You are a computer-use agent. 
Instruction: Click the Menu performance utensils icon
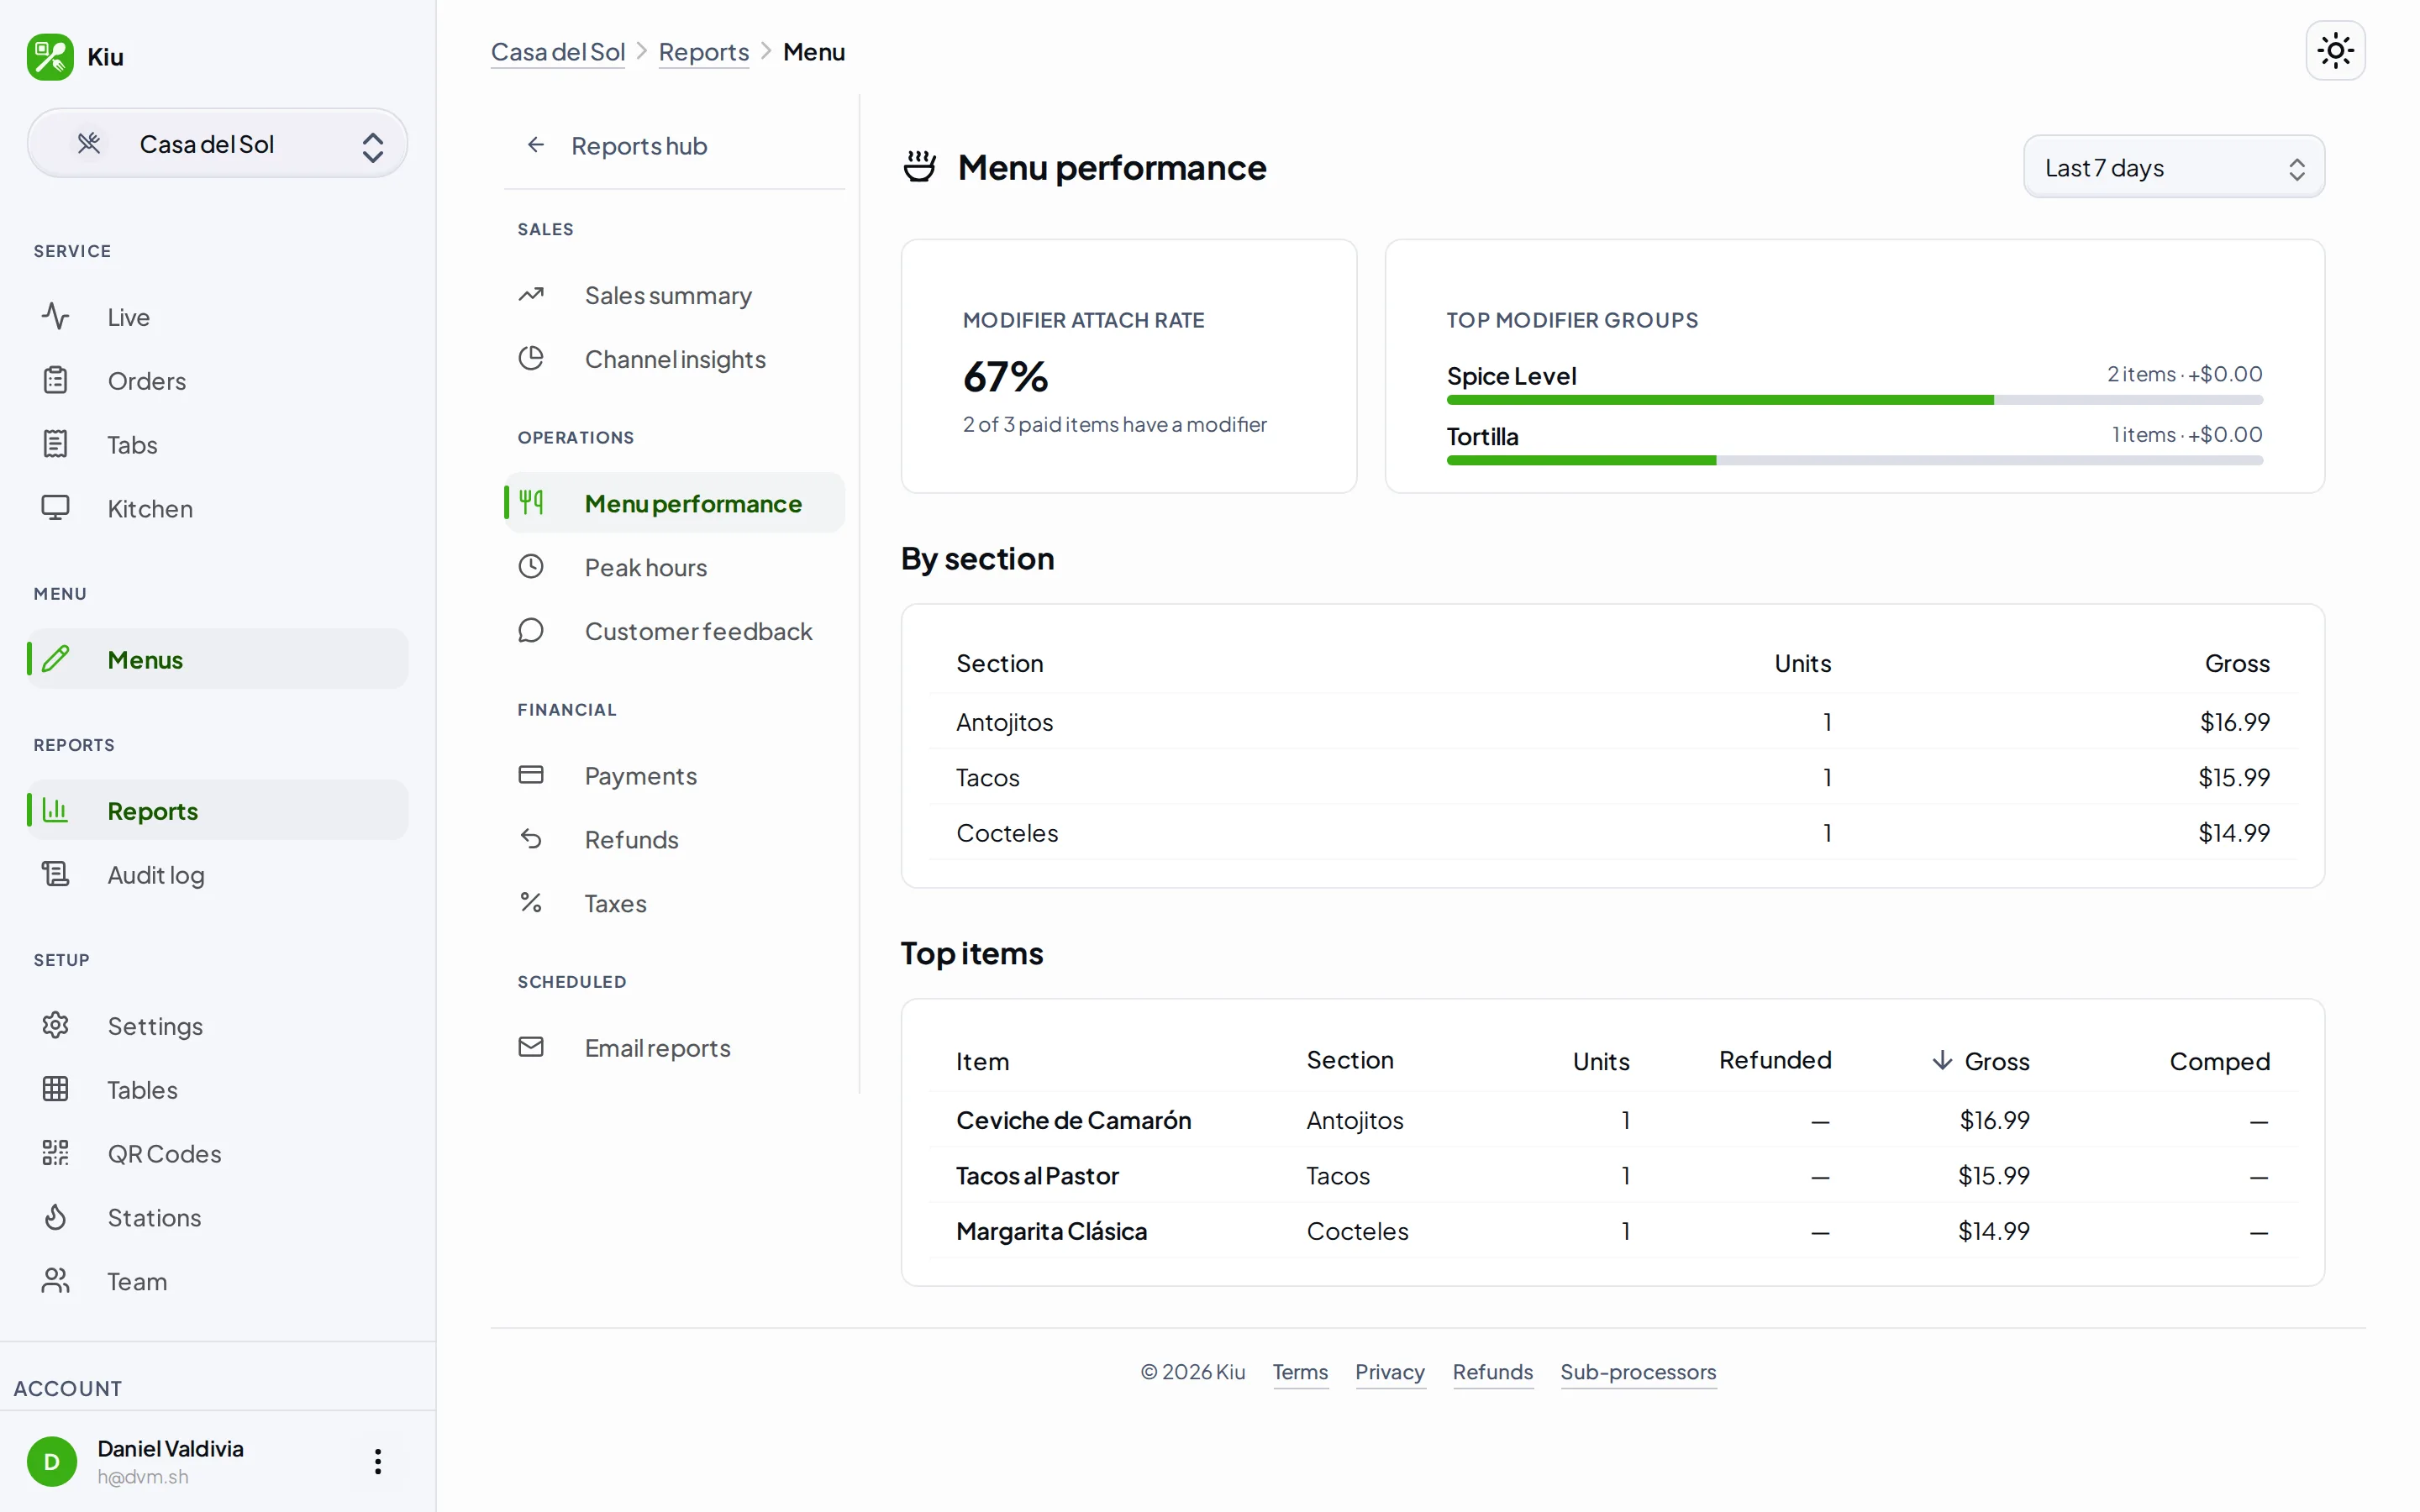click(x=531, y=502)
